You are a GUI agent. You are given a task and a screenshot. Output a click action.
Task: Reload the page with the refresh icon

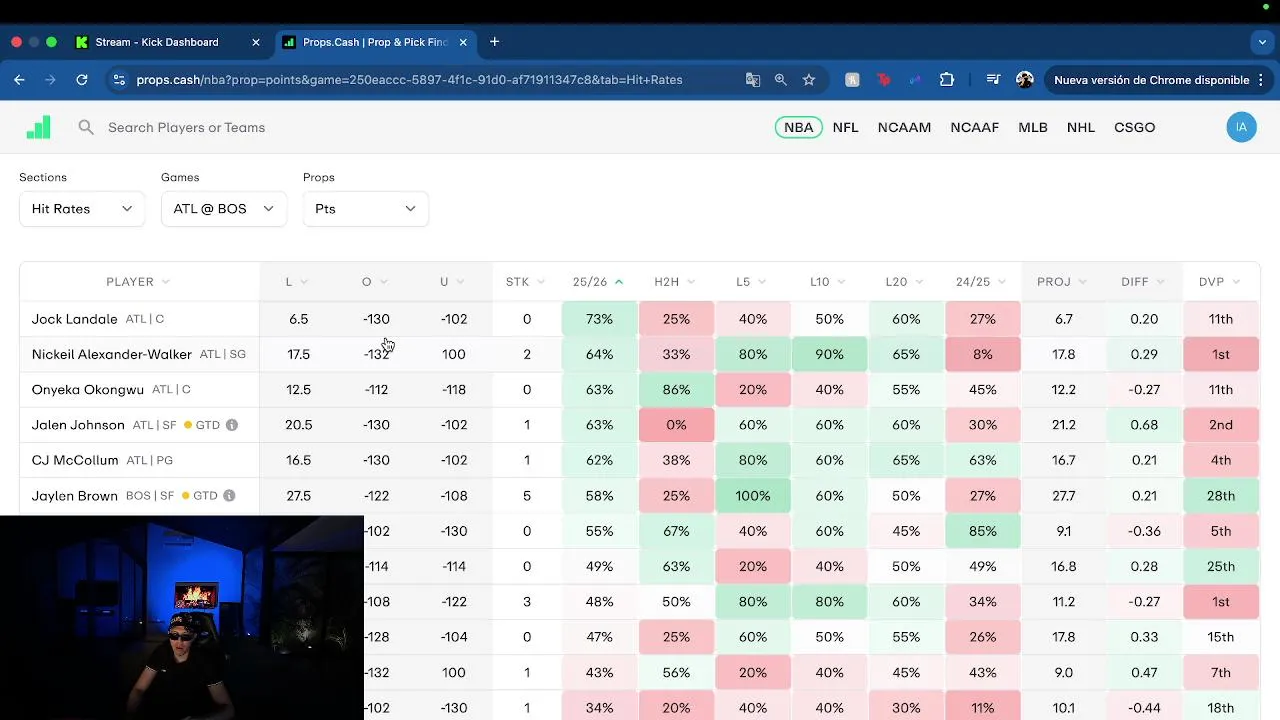(x=82, y=80)
